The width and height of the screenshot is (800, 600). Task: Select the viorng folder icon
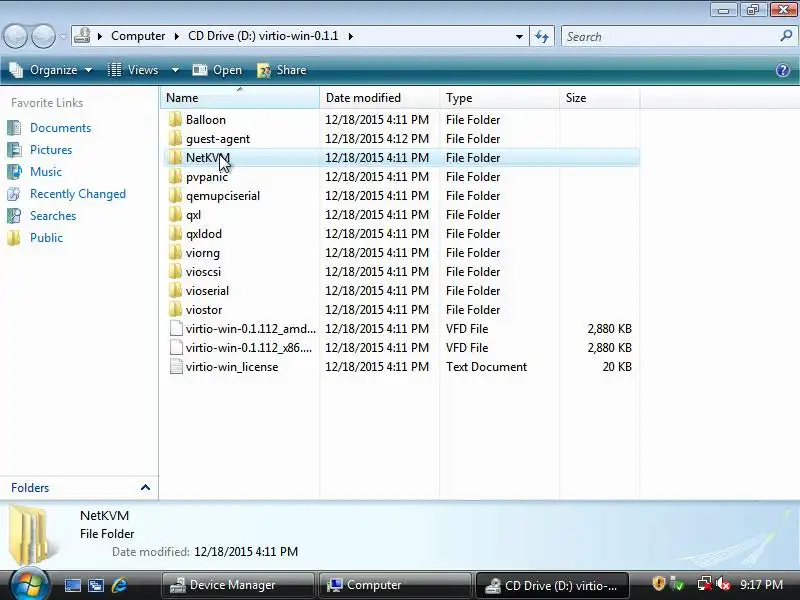175,253
